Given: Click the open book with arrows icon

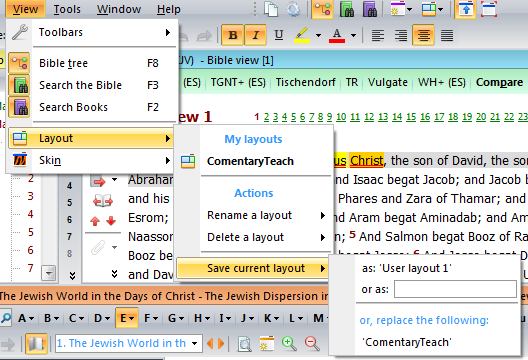Looking at the screenshot, I should 103,201.
